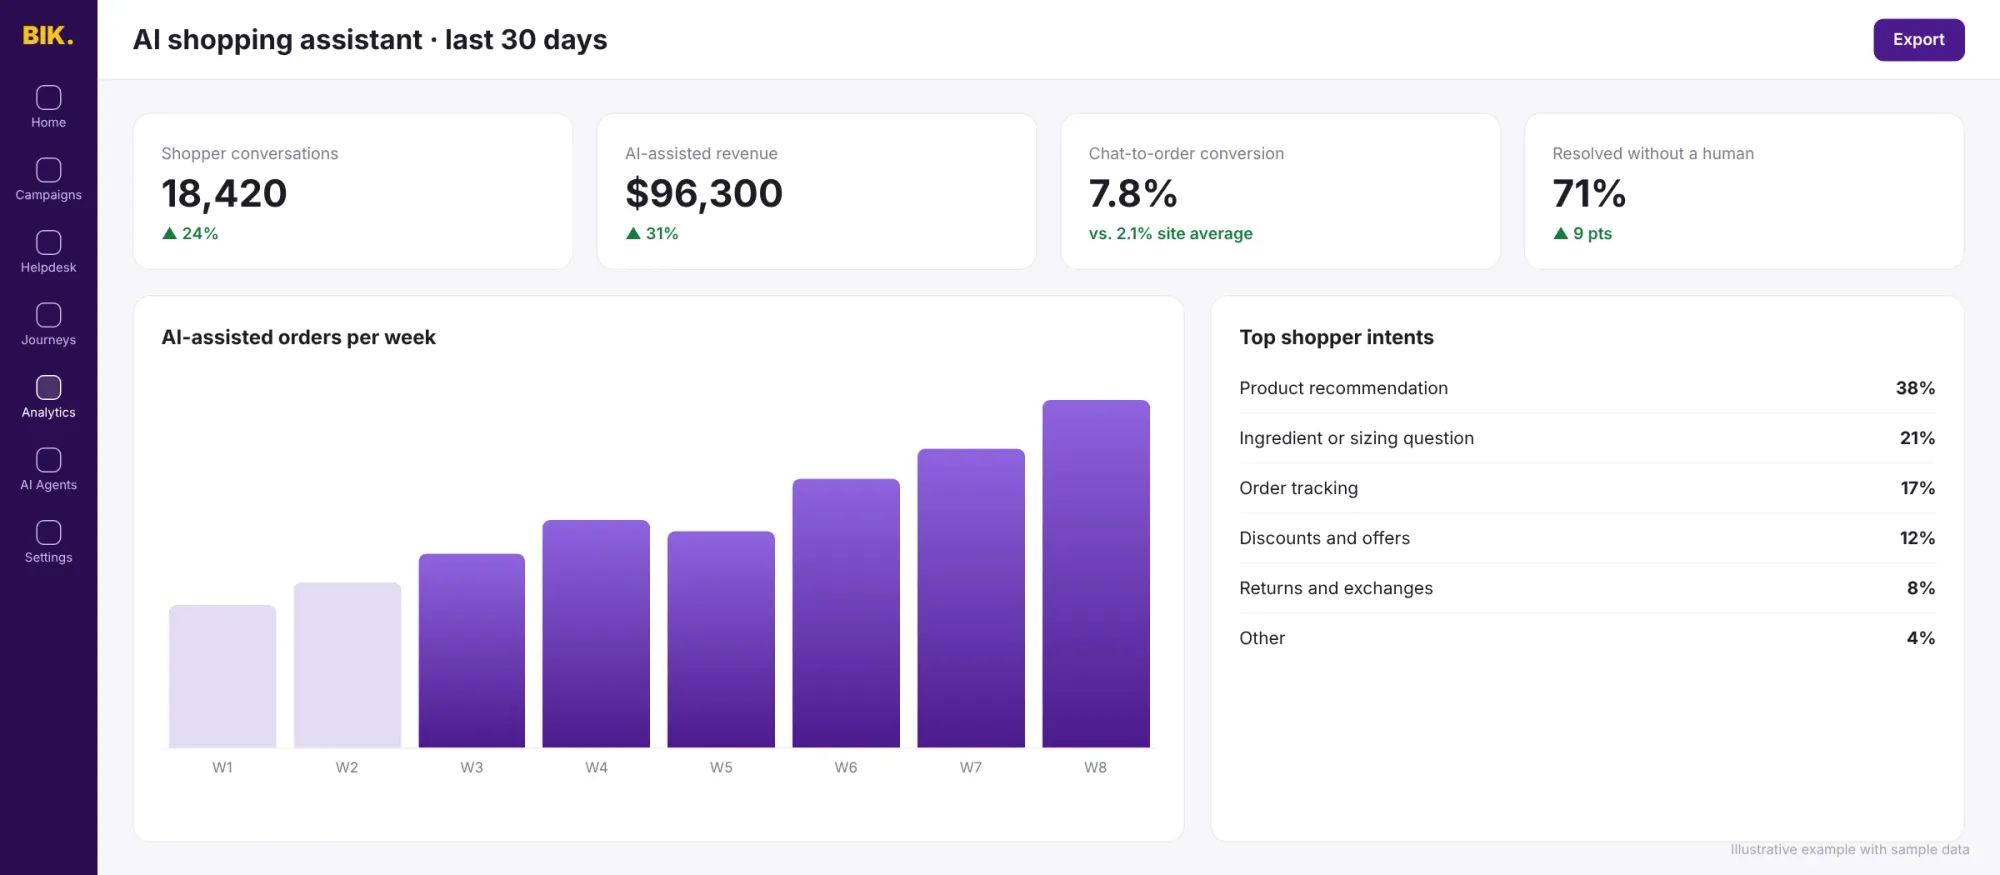Open the AI Agents sidebar icon

click(x=48, y=460)
